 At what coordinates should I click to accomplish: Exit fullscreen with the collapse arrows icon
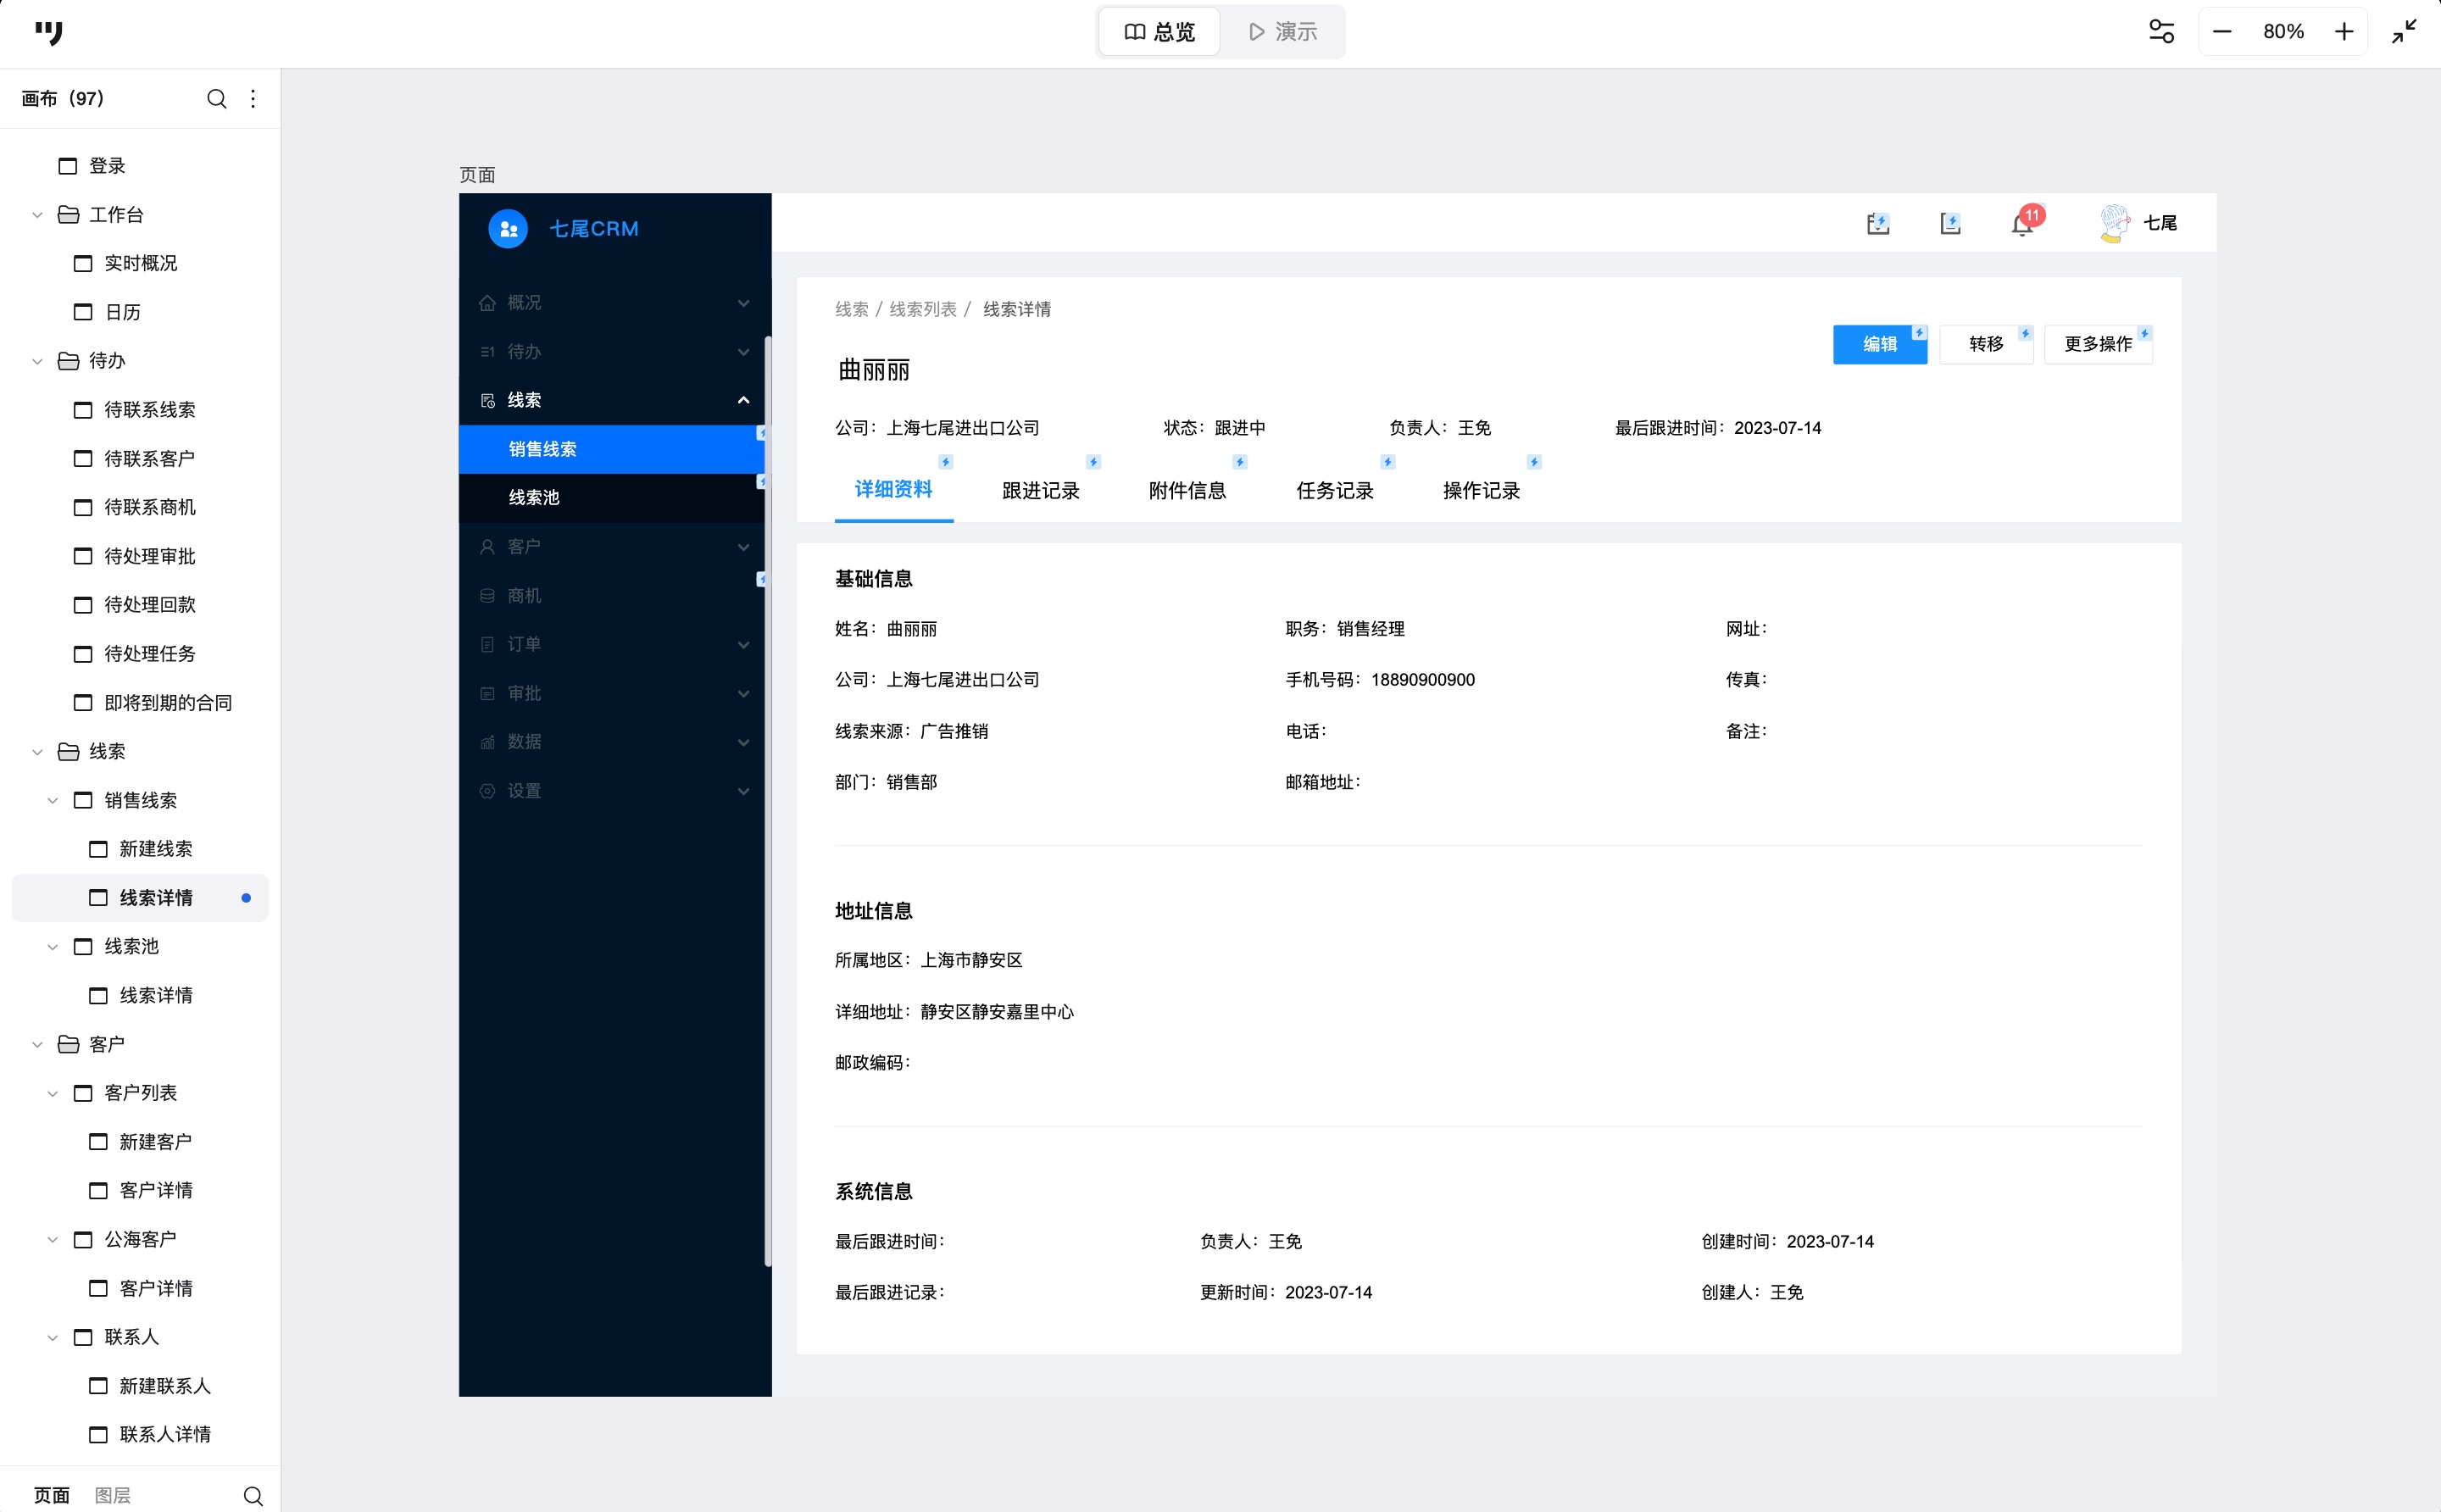pyautogui.click(x=2404, y=32)
